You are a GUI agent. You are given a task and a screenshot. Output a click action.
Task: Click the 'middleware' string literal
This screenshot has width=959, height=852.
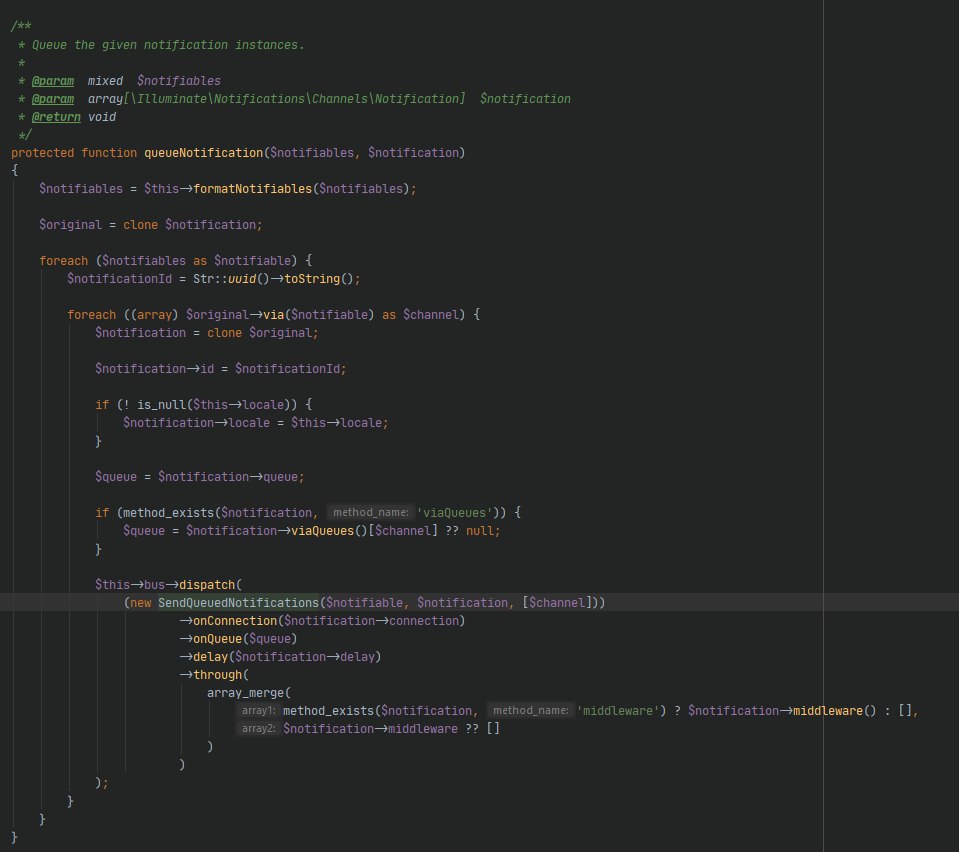click(x=618, y=711)
